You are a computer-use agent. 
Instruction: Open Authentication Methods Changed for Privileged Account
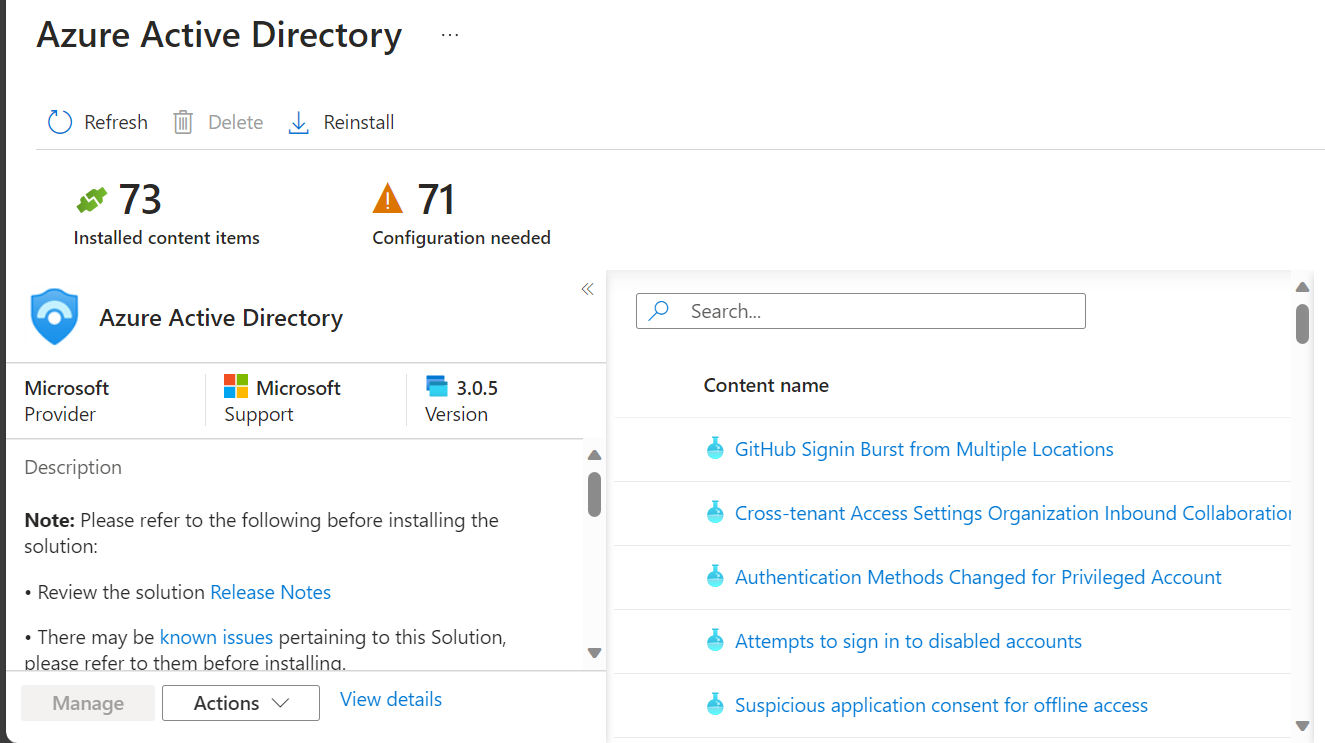tap(978, 577)
